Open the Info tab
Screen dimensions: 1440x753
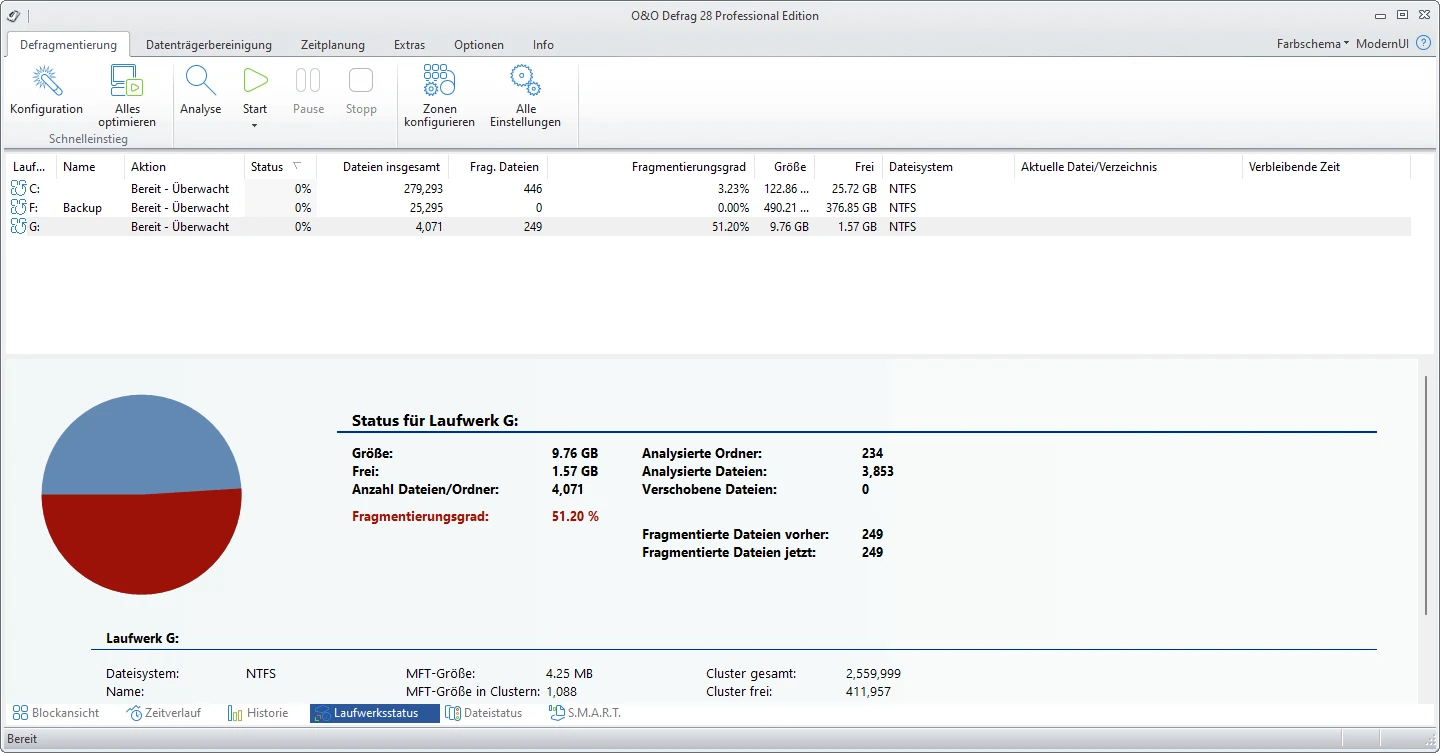point(543,44)
